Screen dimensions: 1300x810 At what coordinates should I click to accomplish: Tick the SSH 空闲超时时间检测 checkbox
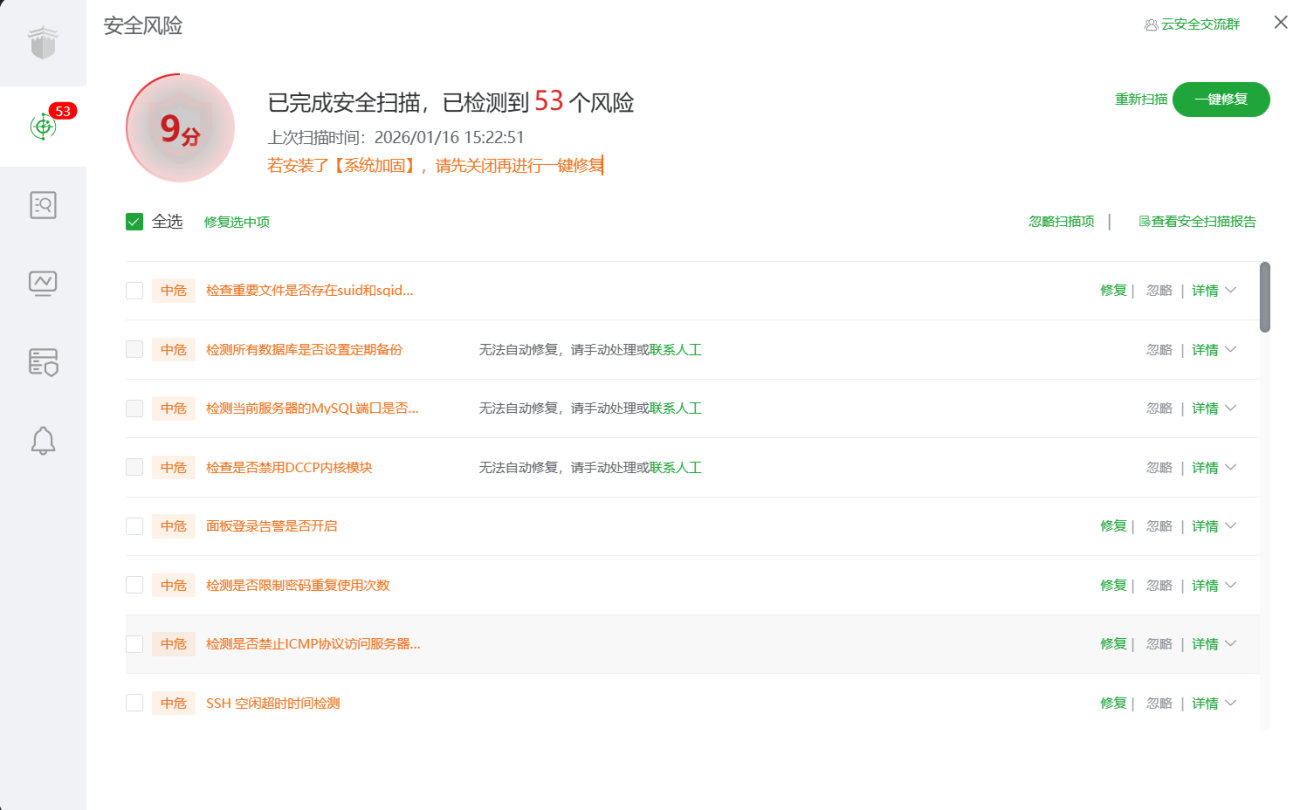click(134, 703)
